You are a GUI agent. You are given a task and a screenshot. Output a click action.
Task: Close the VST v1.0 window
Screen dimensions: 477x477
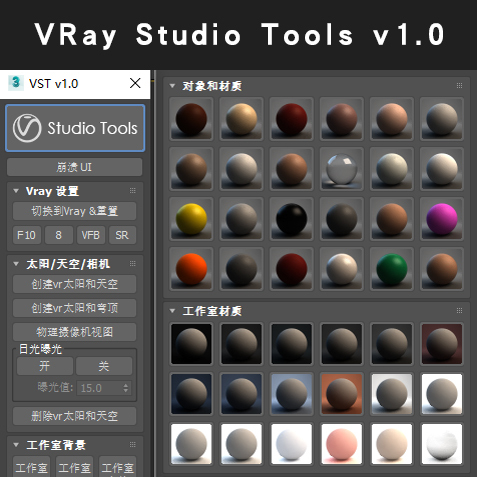135,83
